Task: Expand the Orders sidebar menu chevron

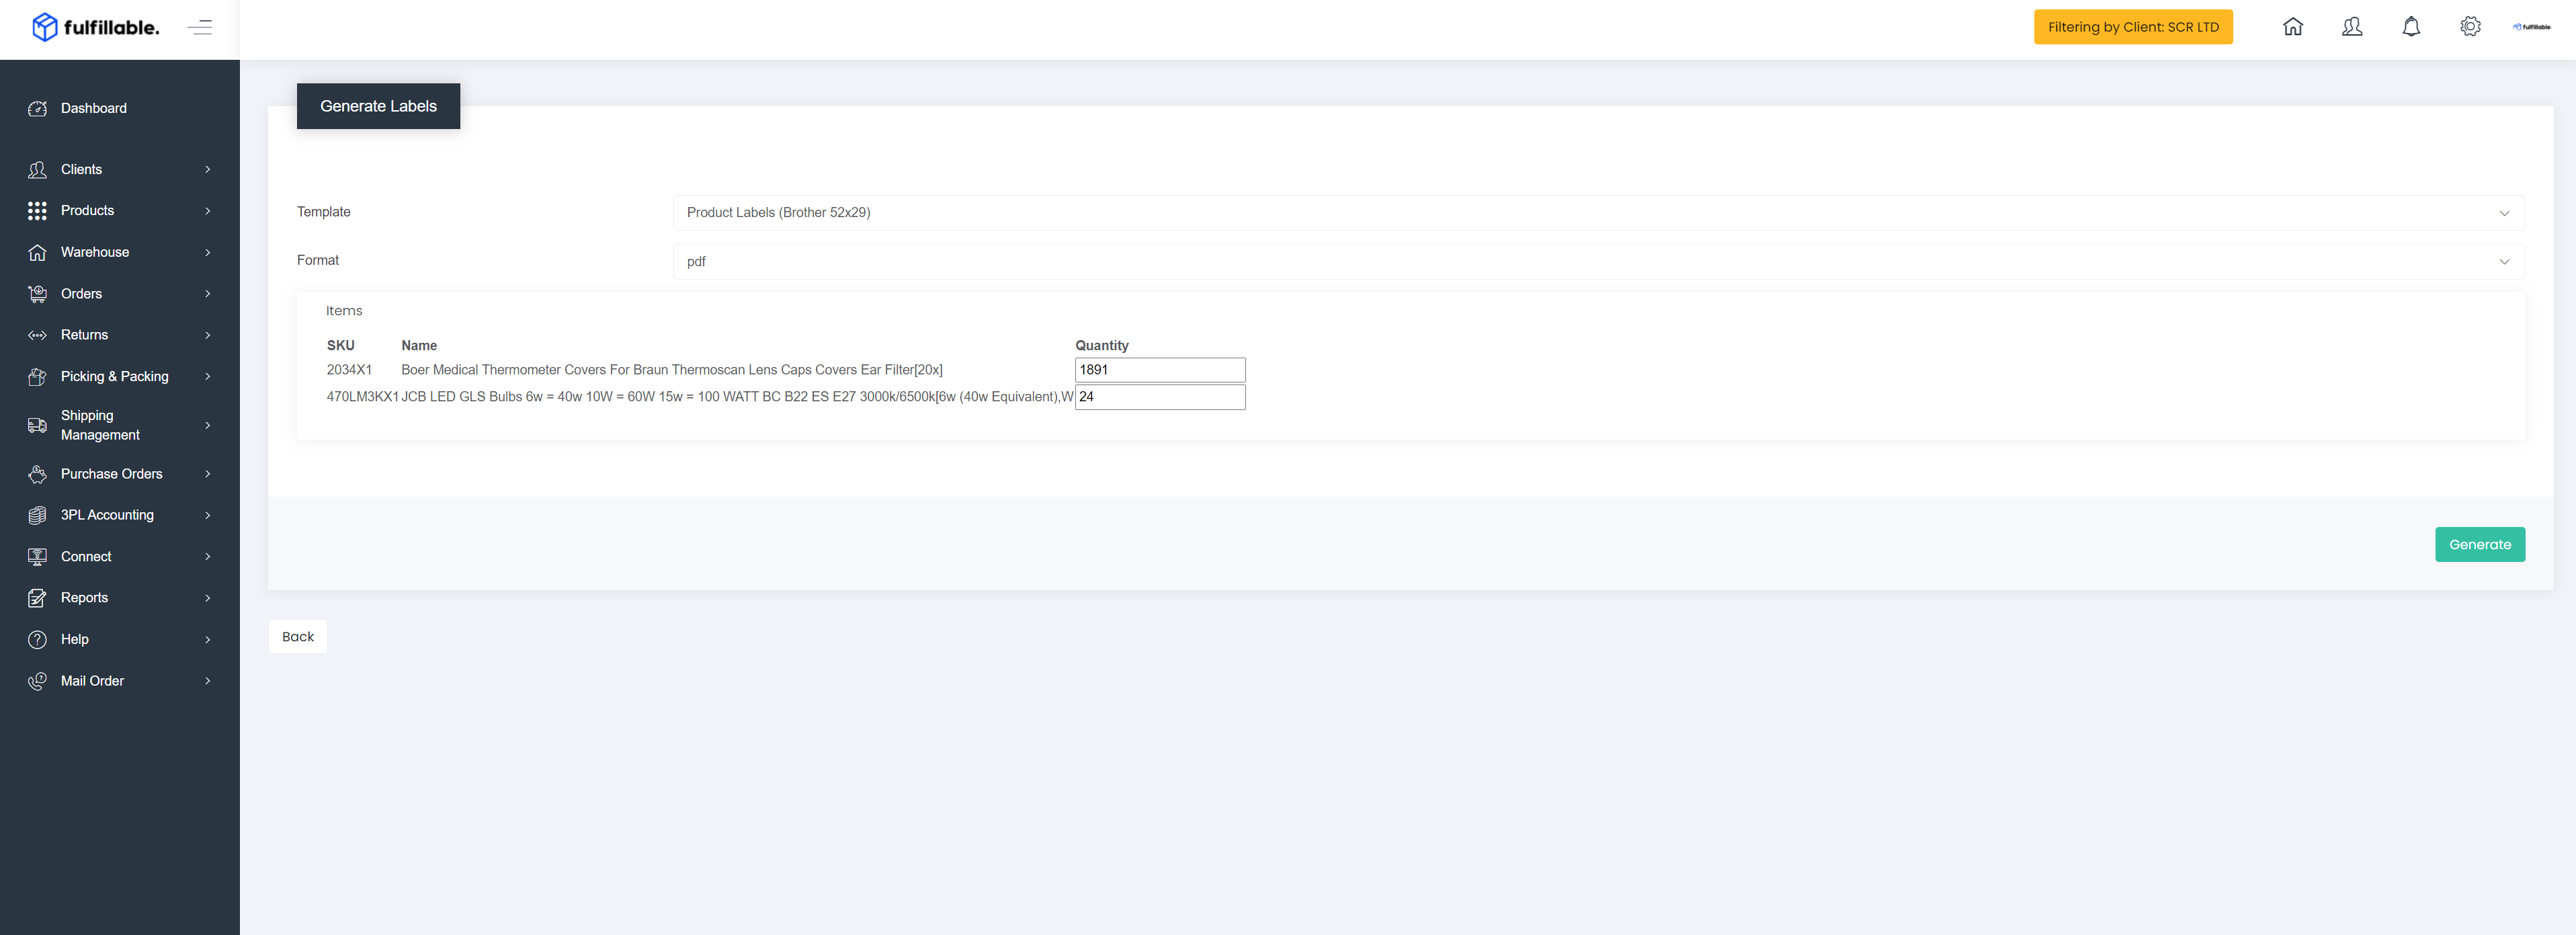Action: tap(208, 294)
